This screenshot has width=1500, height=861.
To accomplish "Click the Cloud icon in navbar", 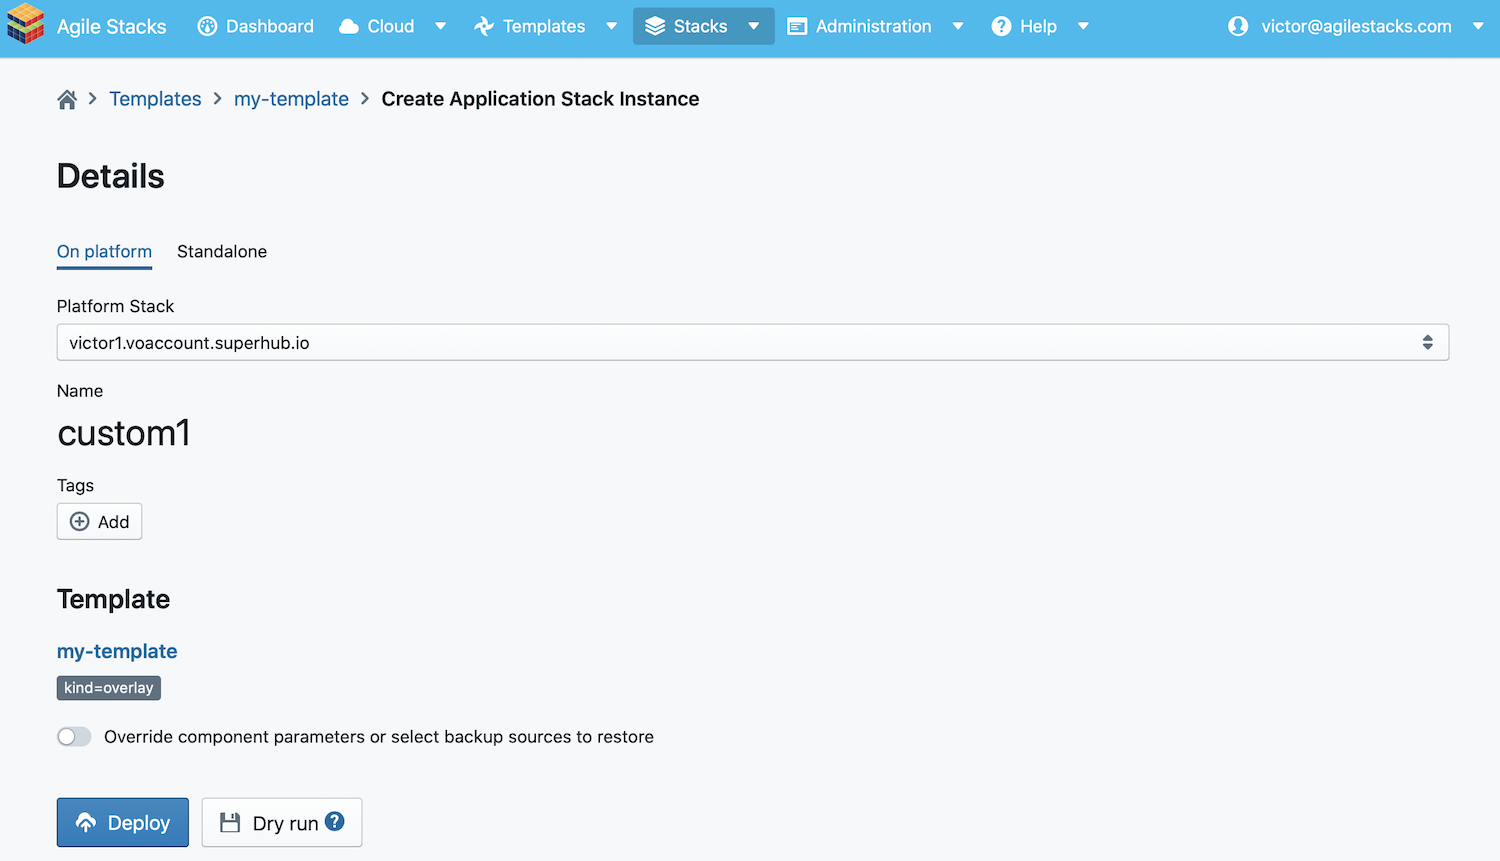I will pyautogui.click(x=349, y=27).
